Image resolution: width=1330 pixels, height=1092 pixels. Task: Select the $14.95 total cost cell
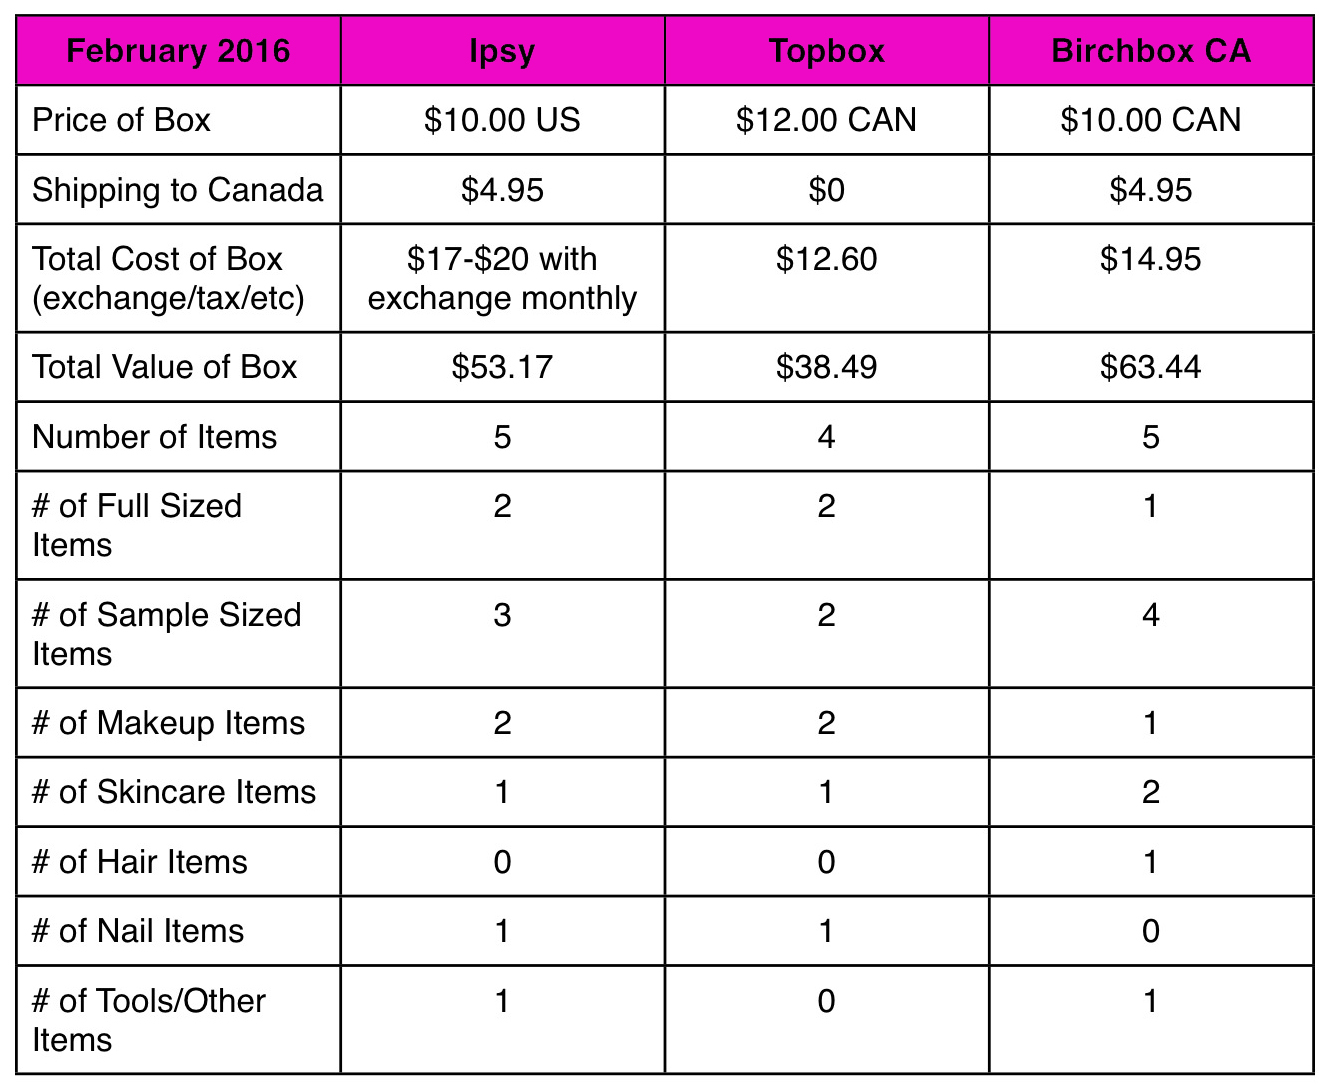point(1151,278)
